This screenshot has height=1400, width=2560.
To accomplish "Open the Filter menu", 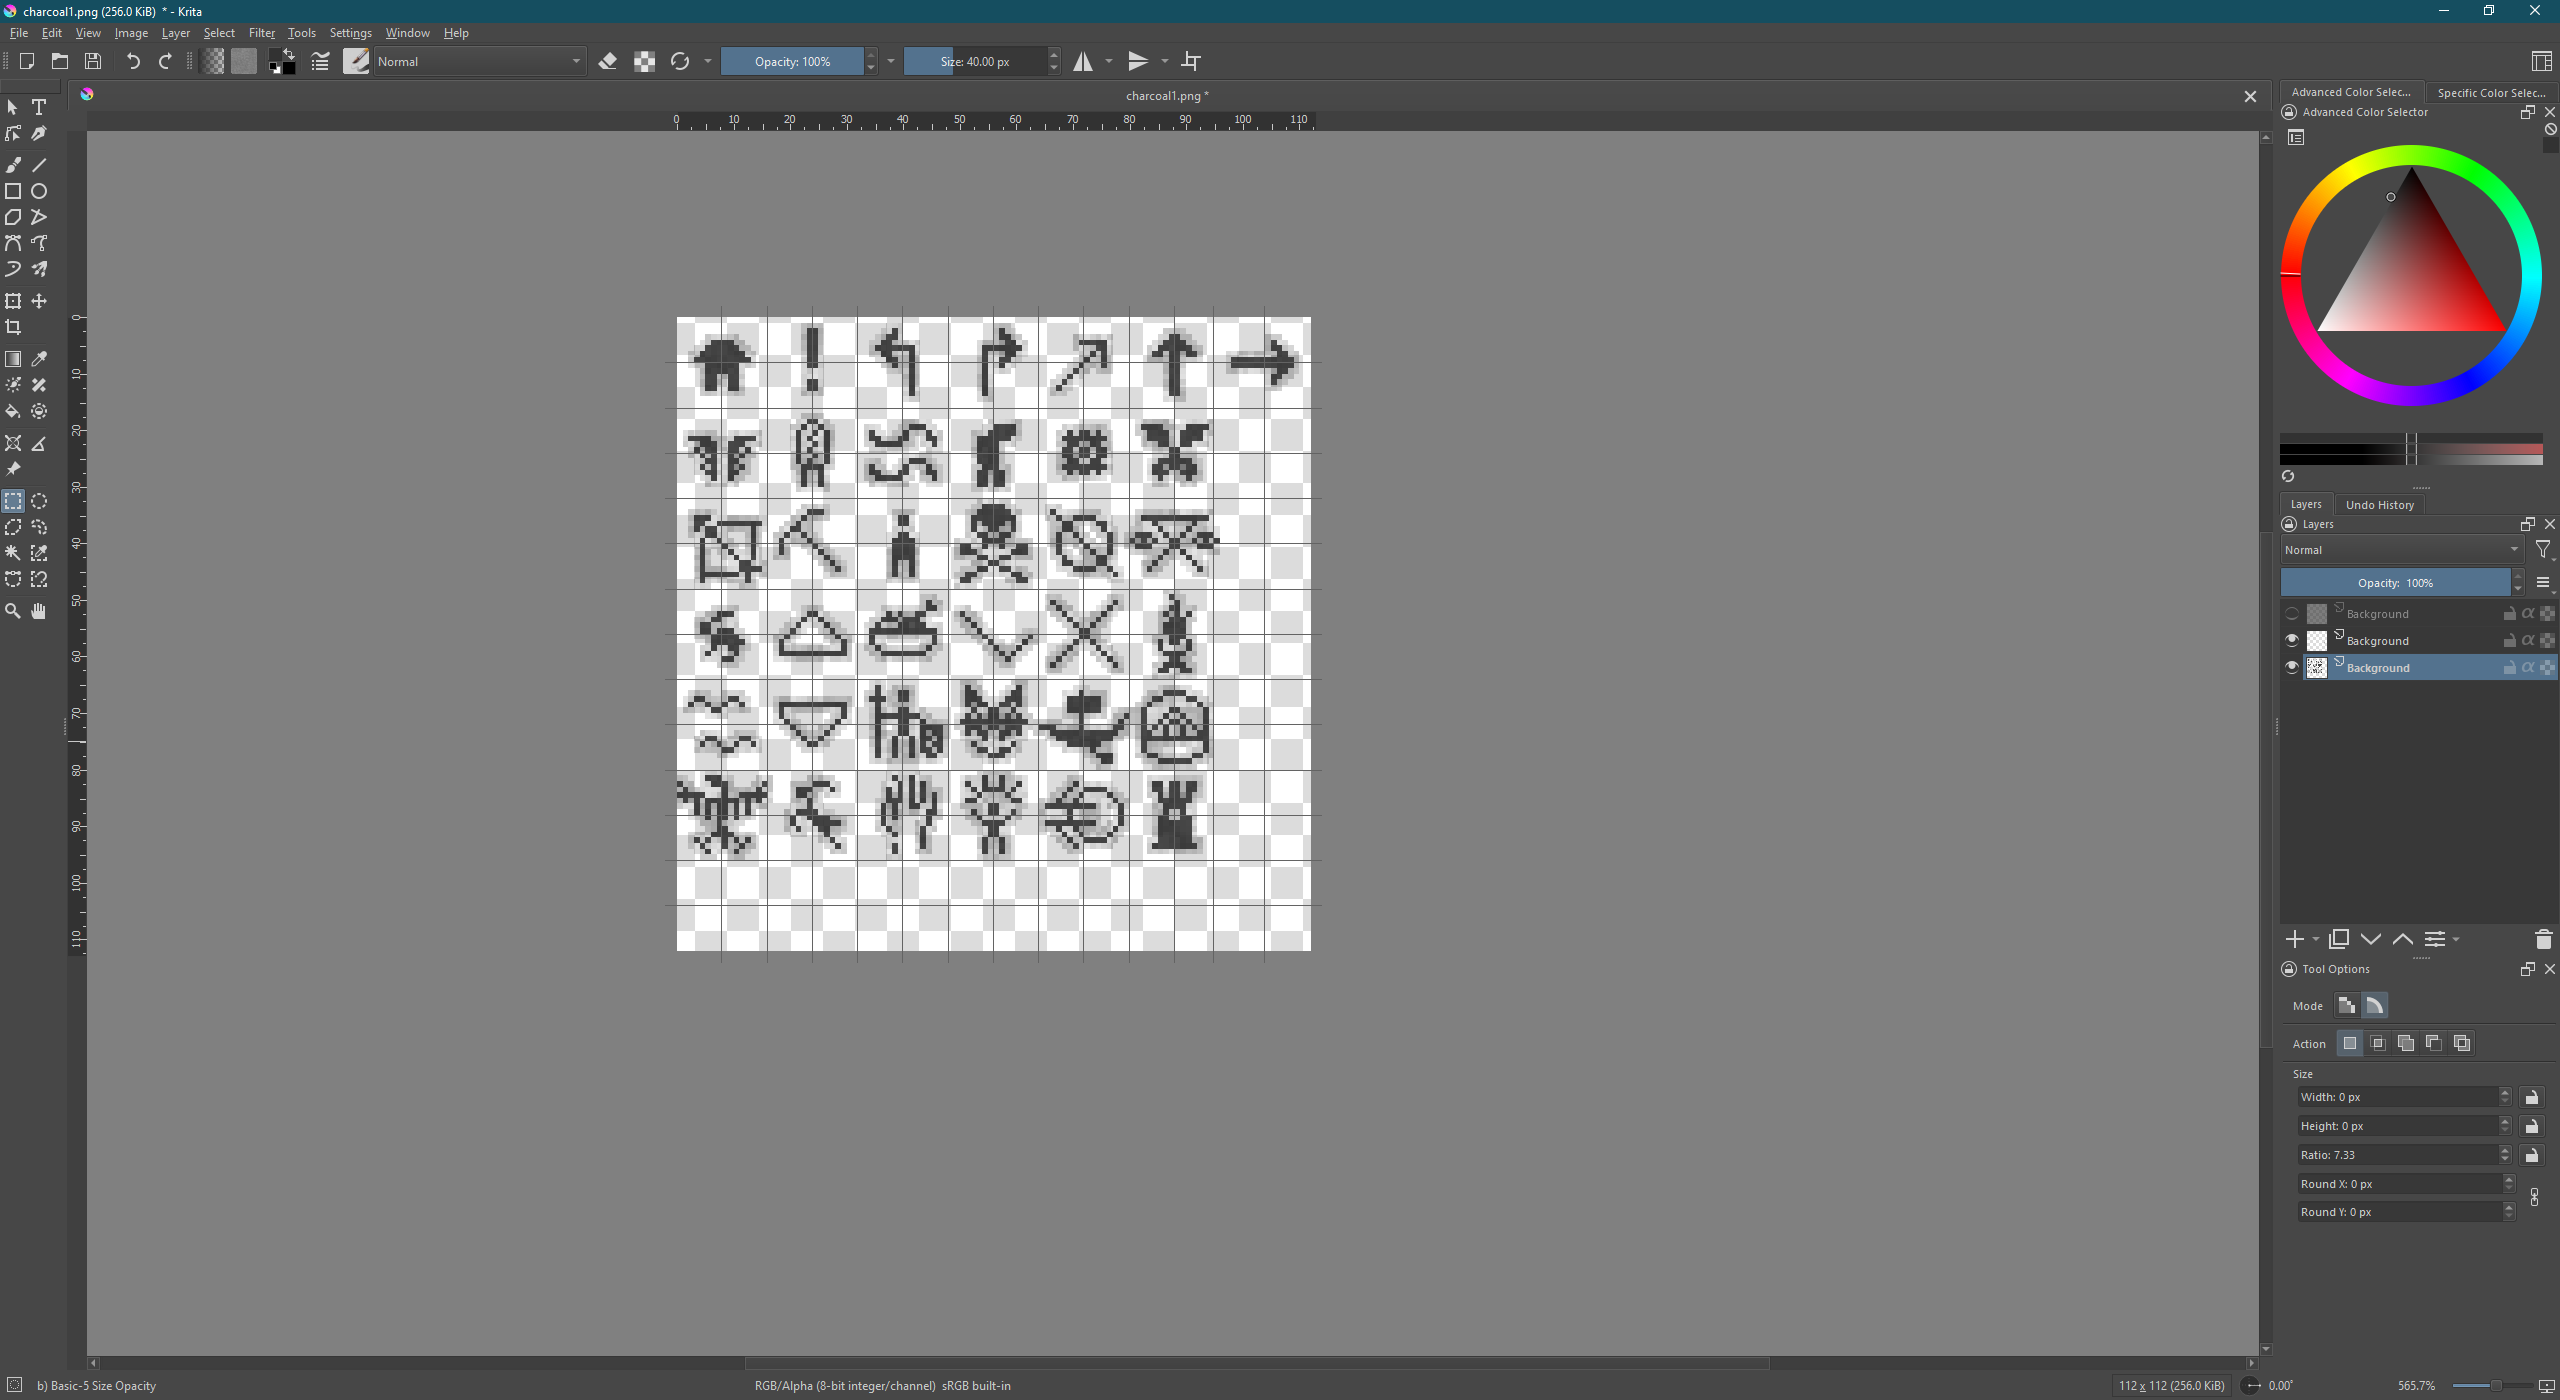I will (262, 33).
